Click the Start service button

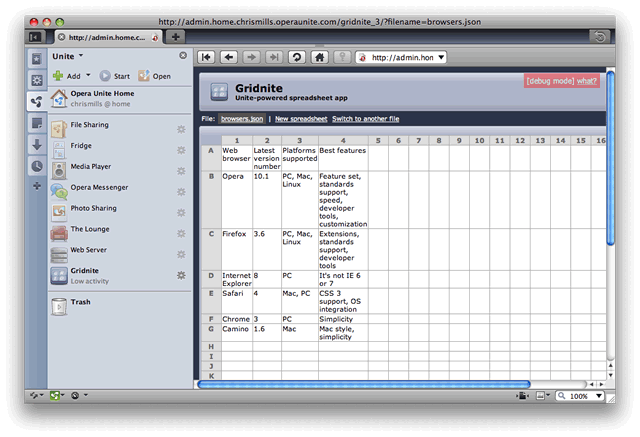tap(115, 76)
